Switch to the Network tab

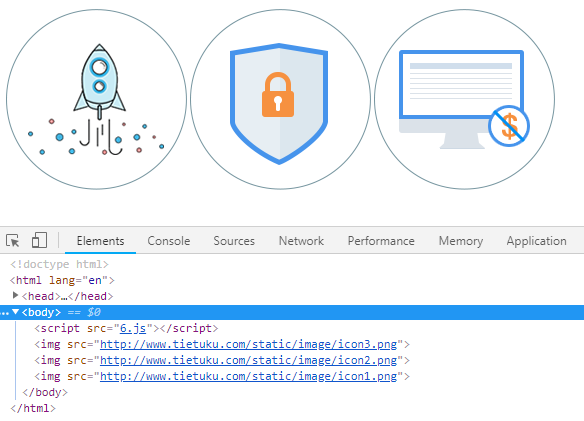301,241
